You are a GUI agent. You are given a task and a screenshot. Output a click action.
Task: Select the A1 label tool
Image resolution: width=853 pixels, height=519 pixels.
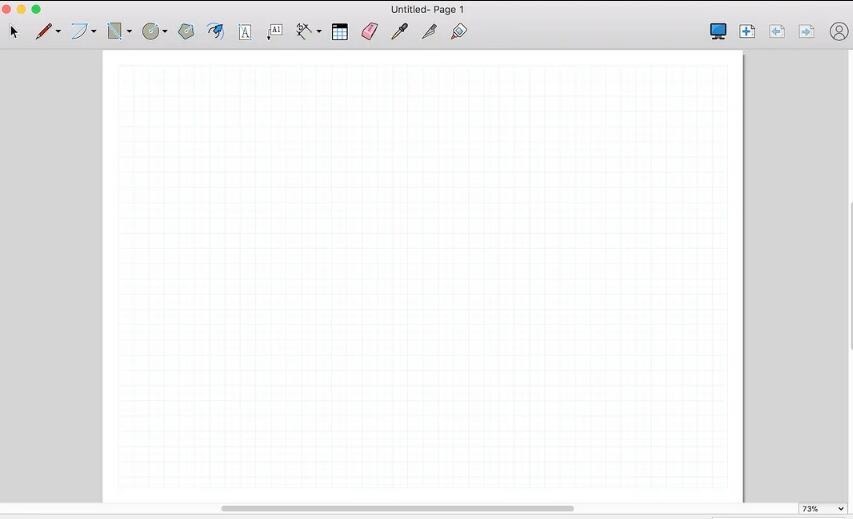coord(274,32)
